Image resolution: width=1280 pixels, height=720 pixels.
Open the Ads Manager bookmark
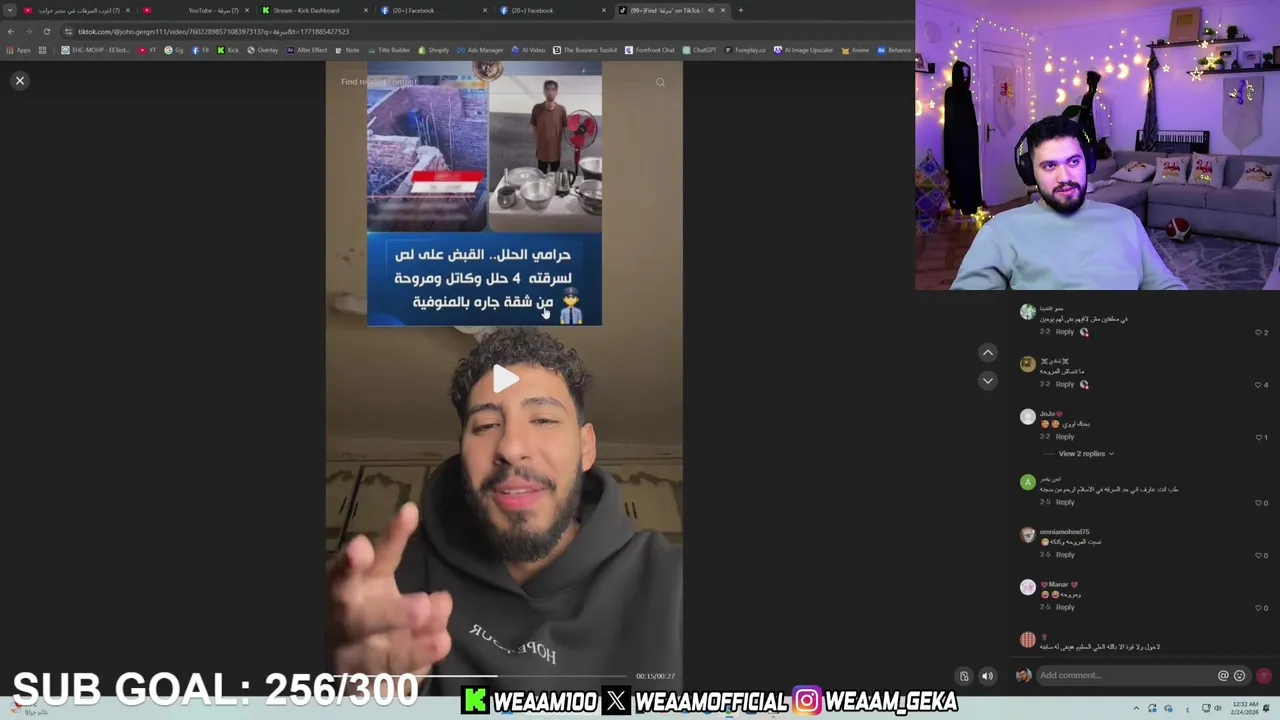pos(480,50)
